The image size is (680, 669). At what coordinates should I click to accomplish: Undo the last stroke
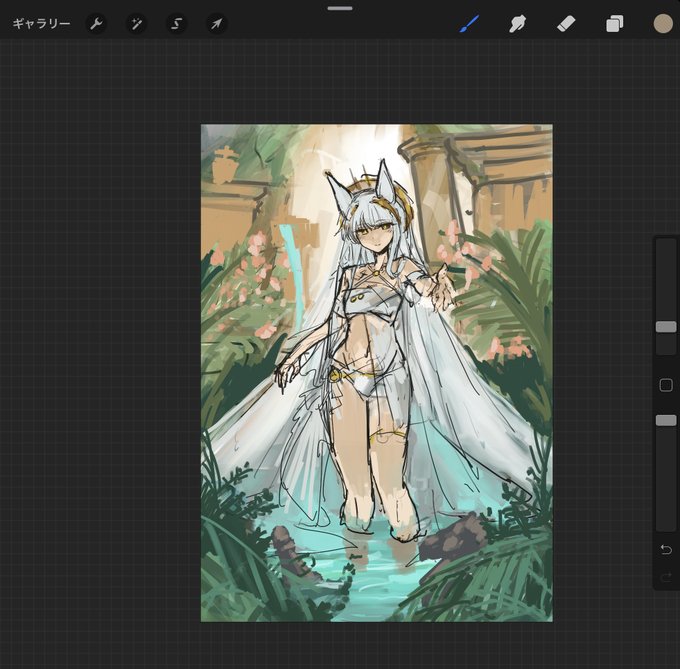(666, 550)
